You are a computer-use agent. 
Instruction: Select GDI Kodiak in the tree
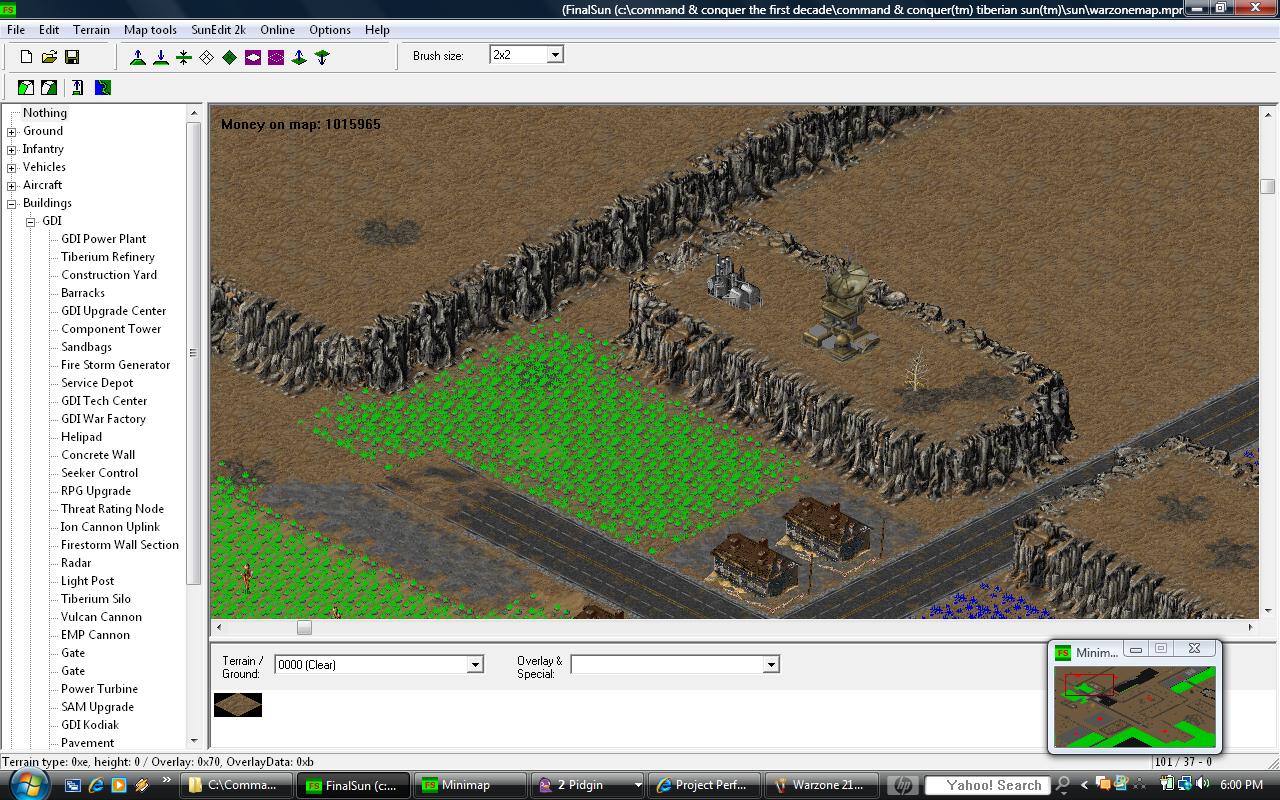(90, 725)
